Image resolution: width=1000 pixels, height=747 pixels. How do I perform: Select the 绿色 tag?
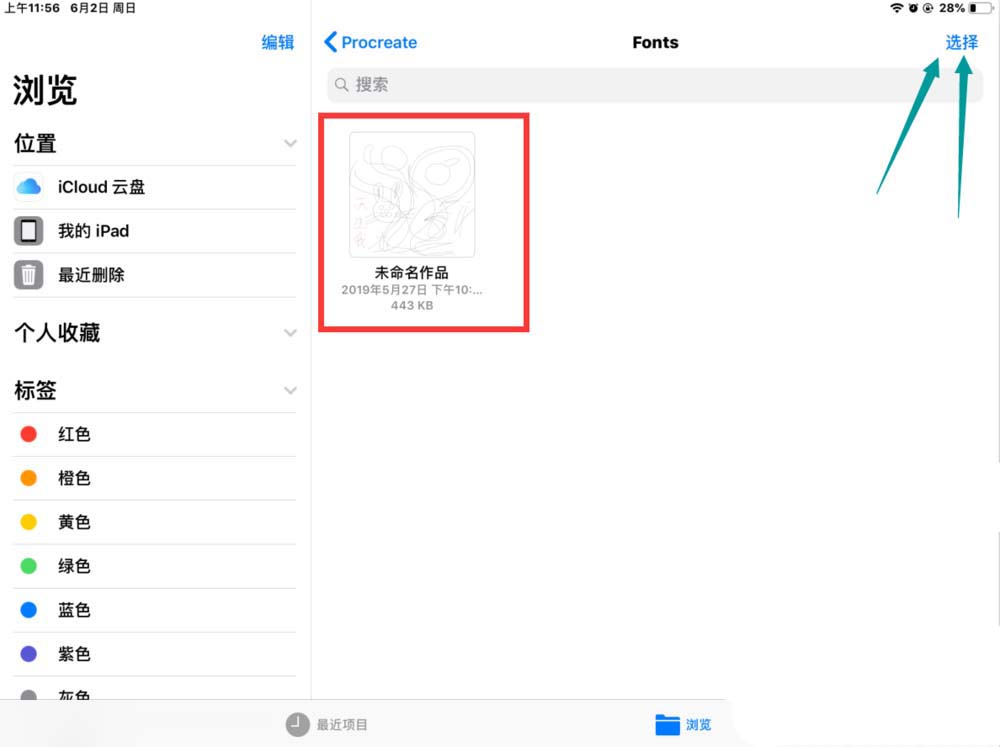[x=74, y=566]
